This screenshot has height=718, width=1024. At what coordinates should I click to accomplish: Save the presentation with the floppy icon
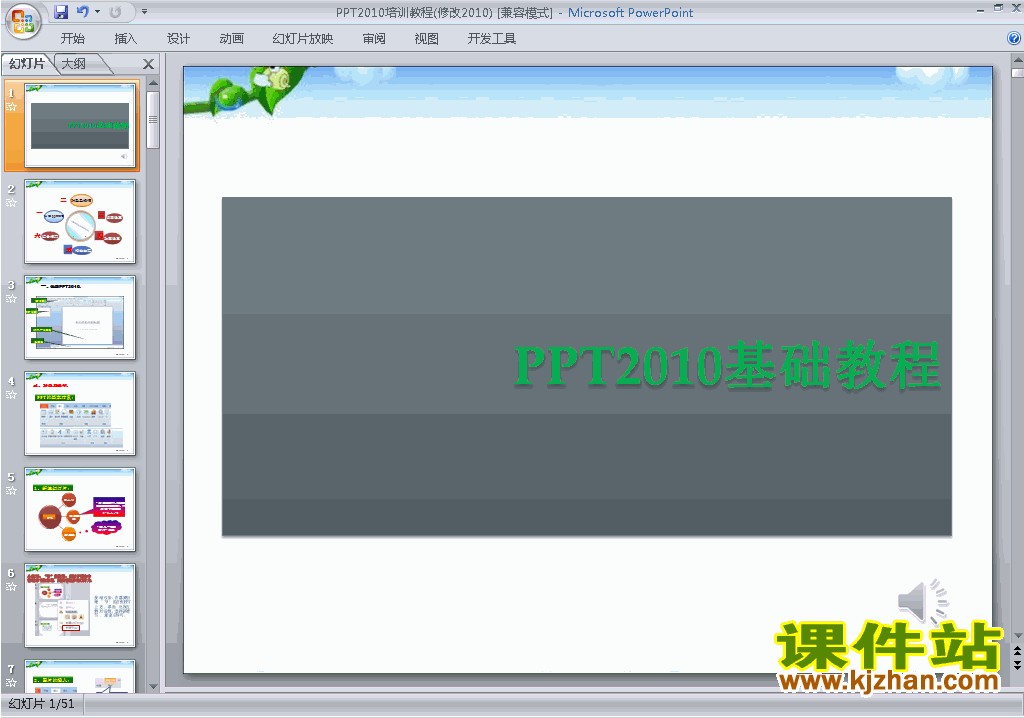61,12
